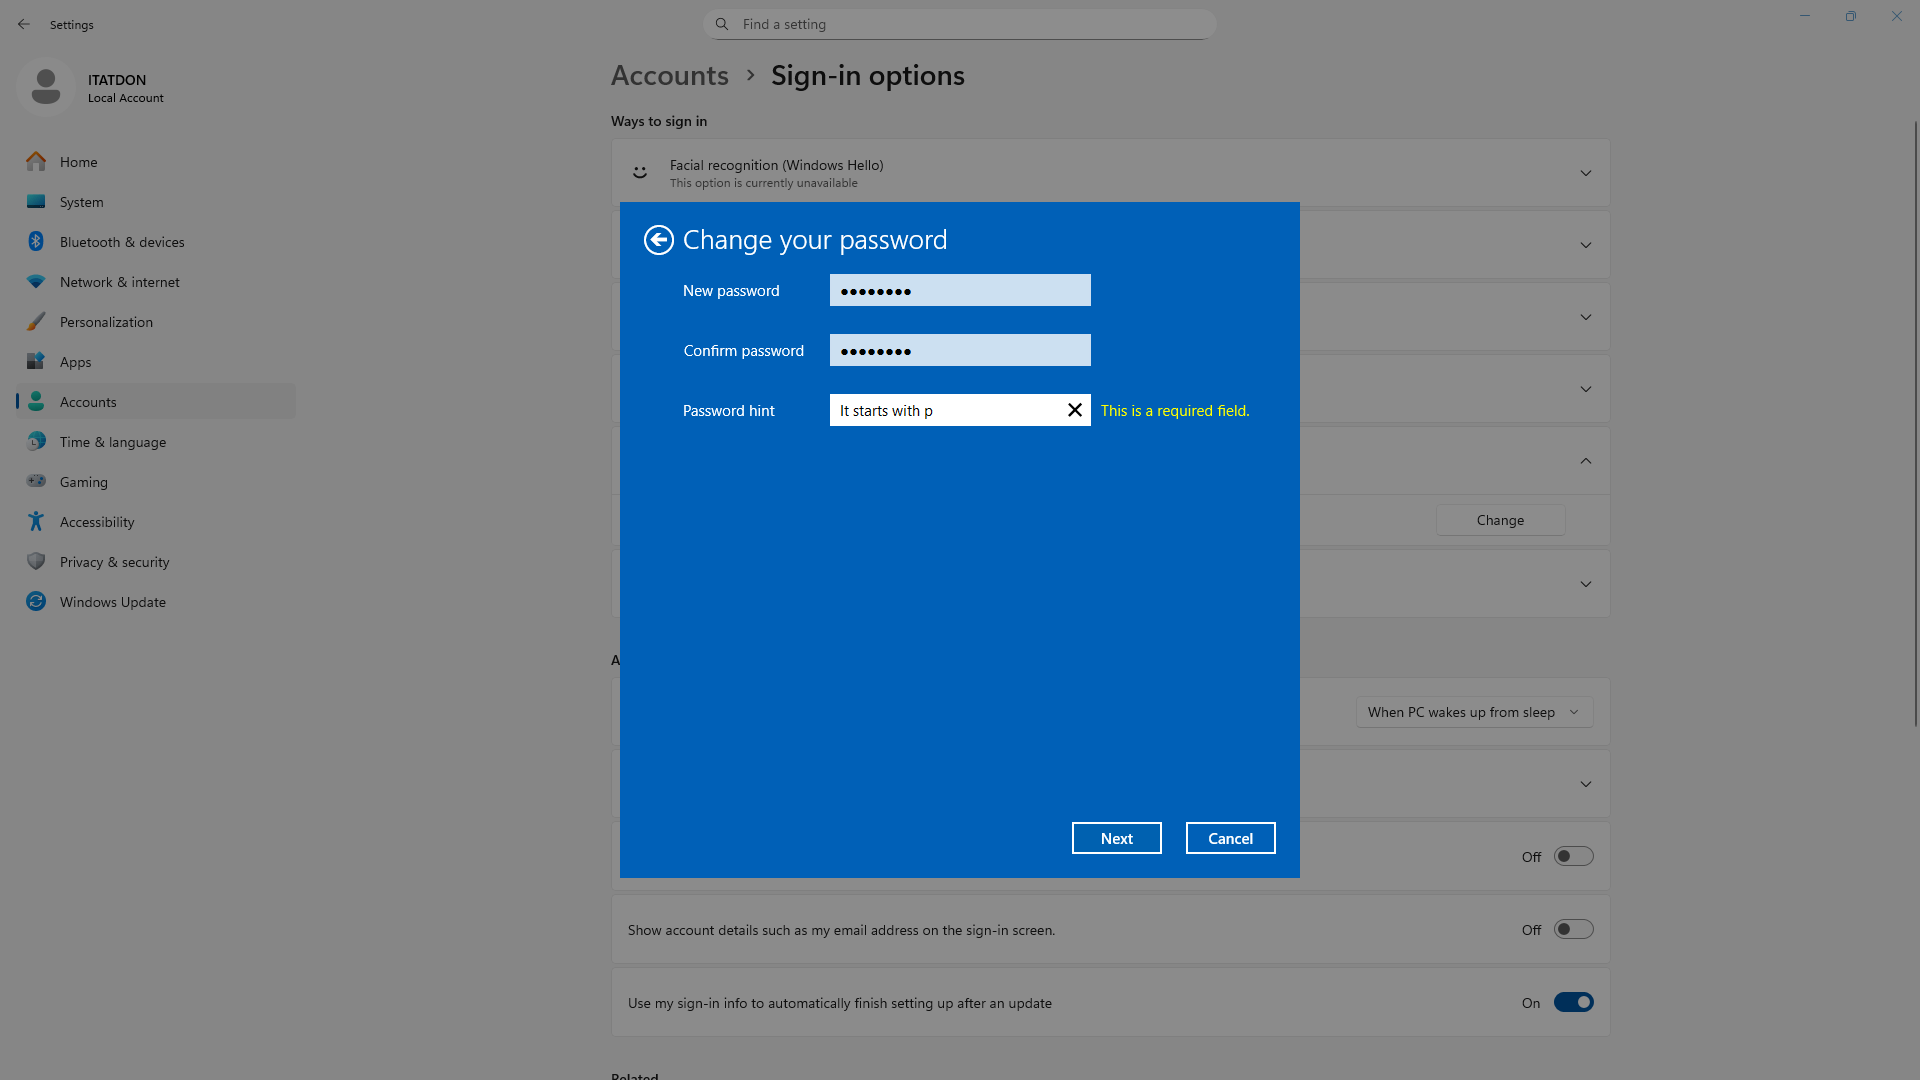Click the search magnifier icon
The height and width of the screenshot is (1080, 1920).
tap(722, 24)
